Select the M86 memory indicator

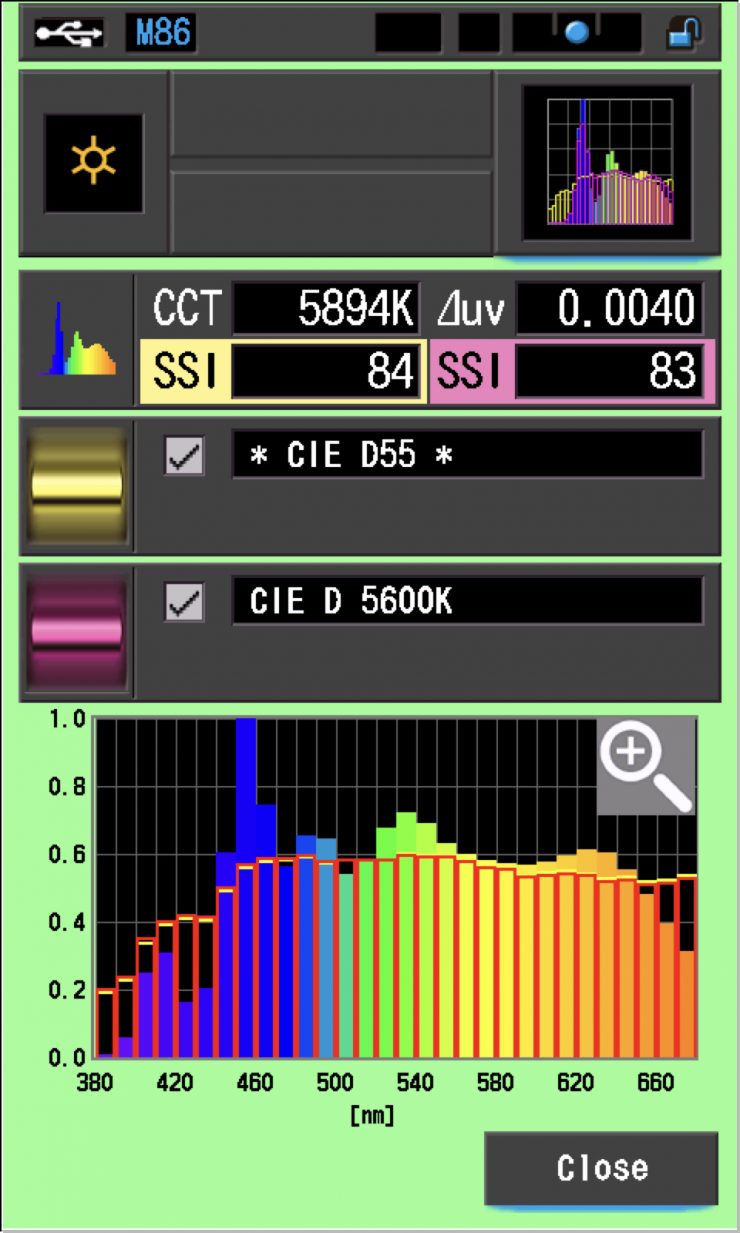click(160, 33)
